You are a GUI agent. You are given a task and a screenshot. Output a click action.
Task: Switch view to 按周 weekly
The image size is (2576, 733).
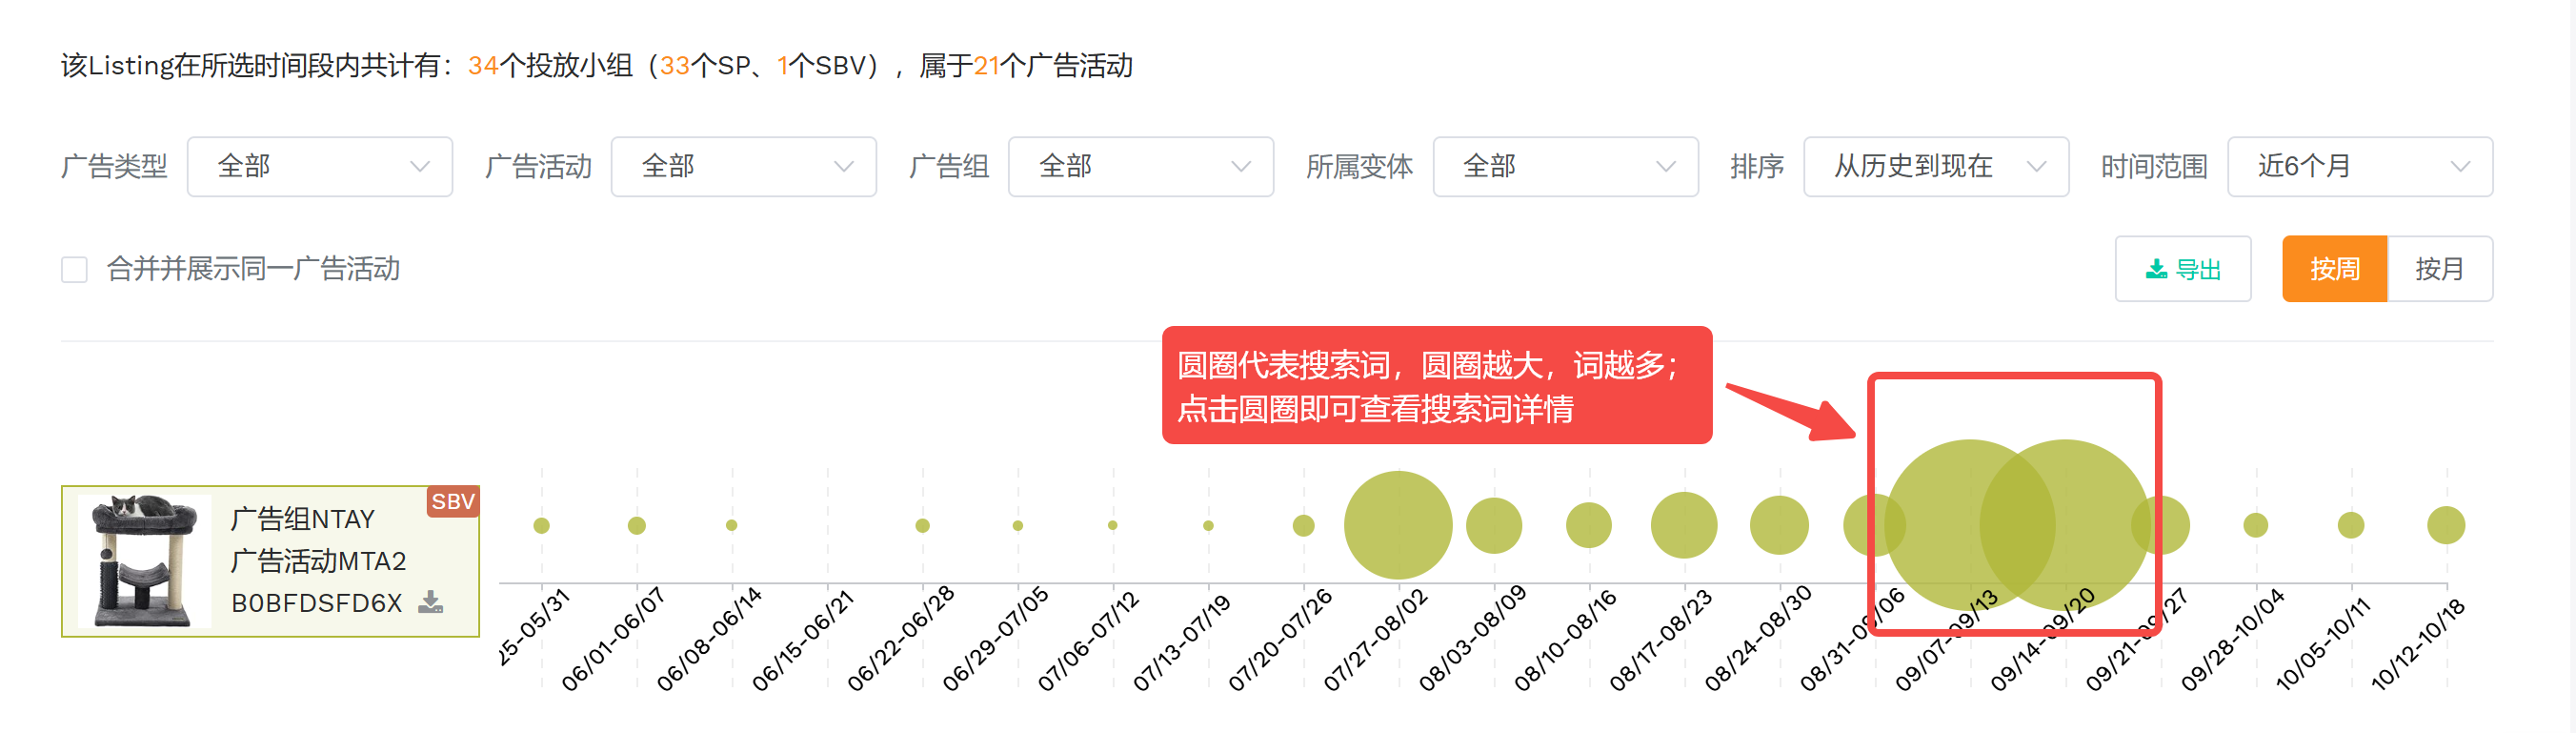click(x=2333, y=269)
